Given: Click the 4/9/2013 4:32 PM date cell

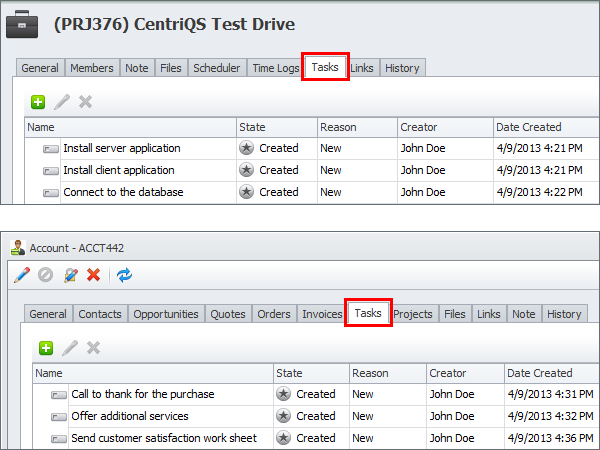Looking at the screenshot, I should (550, 416).
